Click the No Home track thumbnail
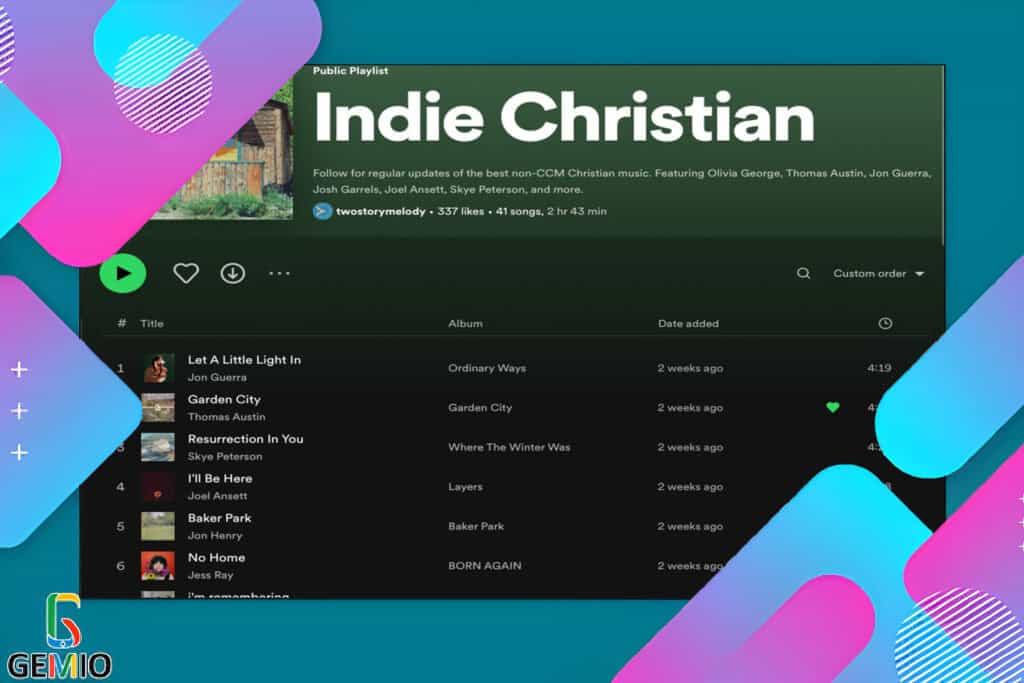The width and height of the screenshot is (1024, 683). point(158,566)
